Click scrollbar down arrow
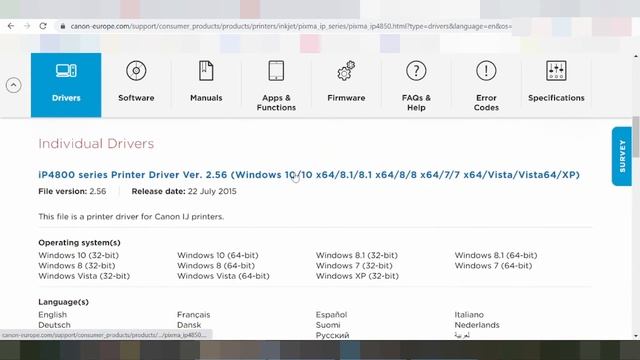Image resolution: width=640 pixels, height=360 pixels. tap(636, 336)
